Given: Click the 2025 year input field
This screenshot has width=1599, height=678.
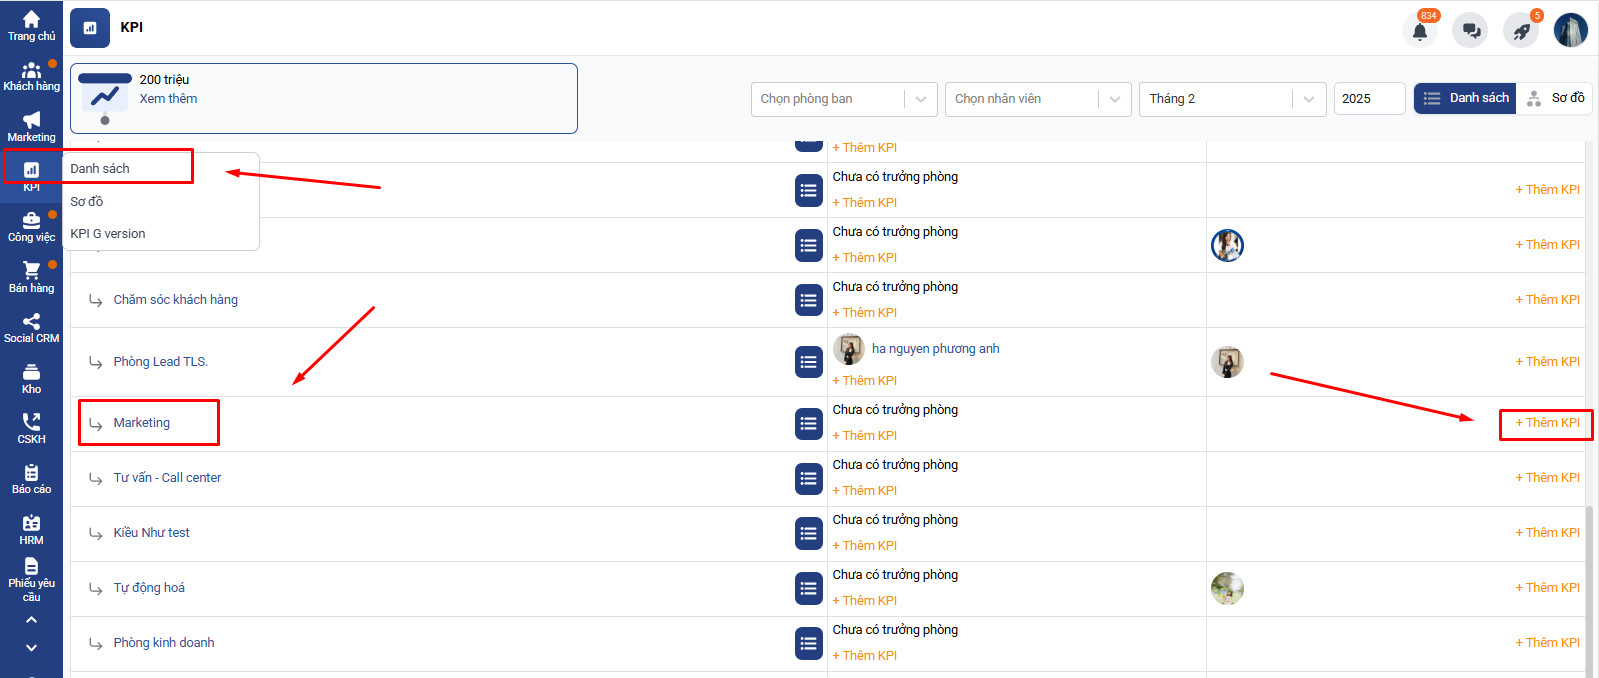Looking at the screenshot, I should click(x=1368, y=99).
